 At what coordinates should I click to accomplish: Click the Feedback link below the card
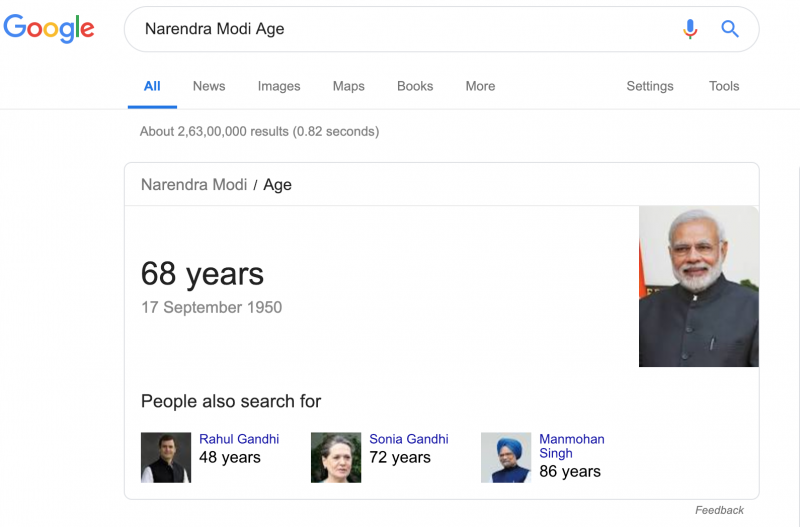pyautogui.click(x=719, y=510)
